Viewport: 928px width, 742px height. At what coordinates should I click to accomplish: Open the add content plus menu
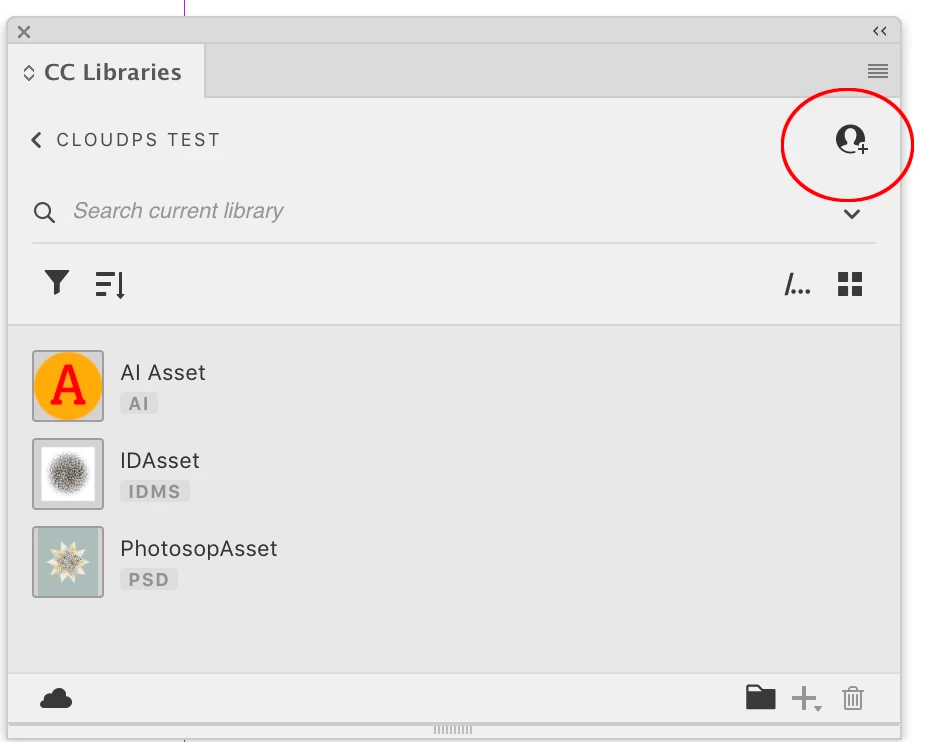point(807,699)
